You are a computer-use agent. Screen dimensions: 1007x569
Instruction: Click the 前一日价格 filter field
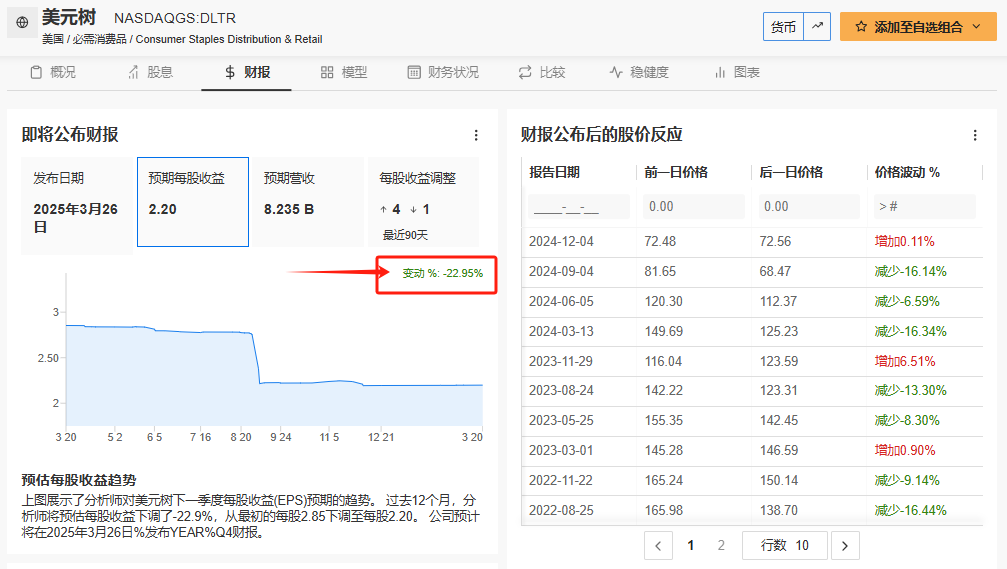(x=694, y=207)
